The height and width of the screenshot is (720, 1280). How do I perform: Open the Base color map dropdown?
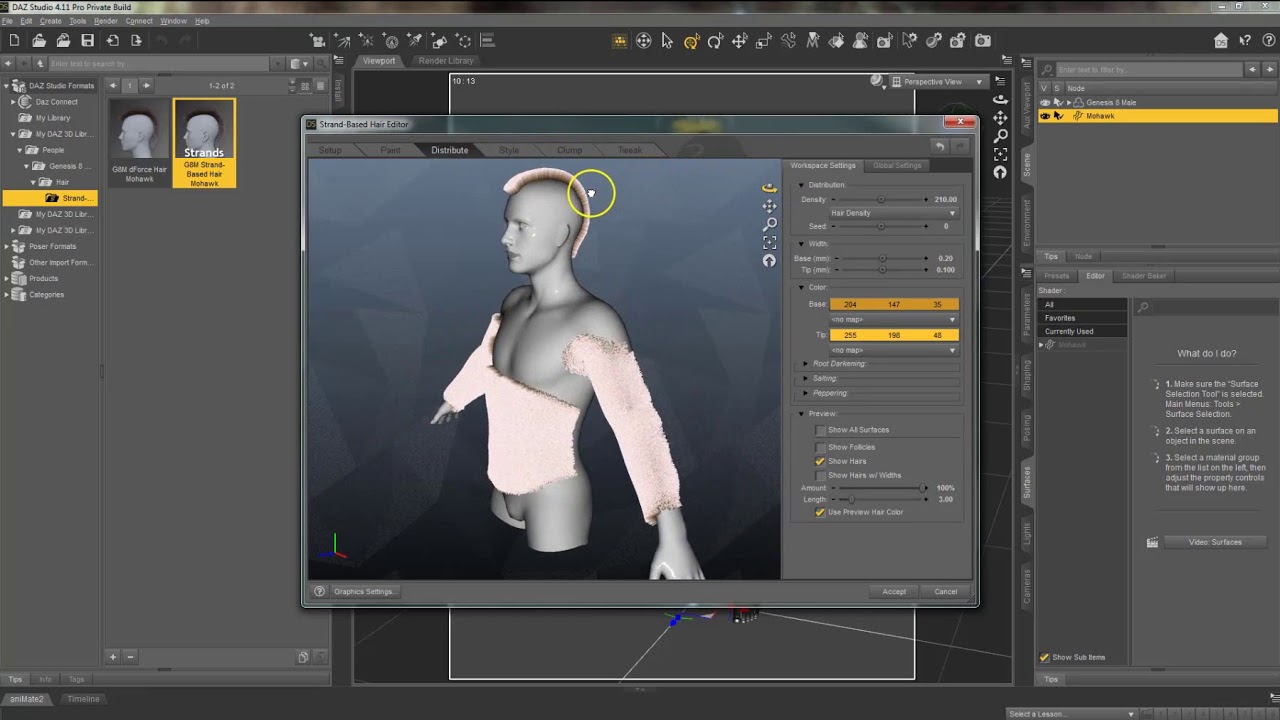(x=893, y=320)
